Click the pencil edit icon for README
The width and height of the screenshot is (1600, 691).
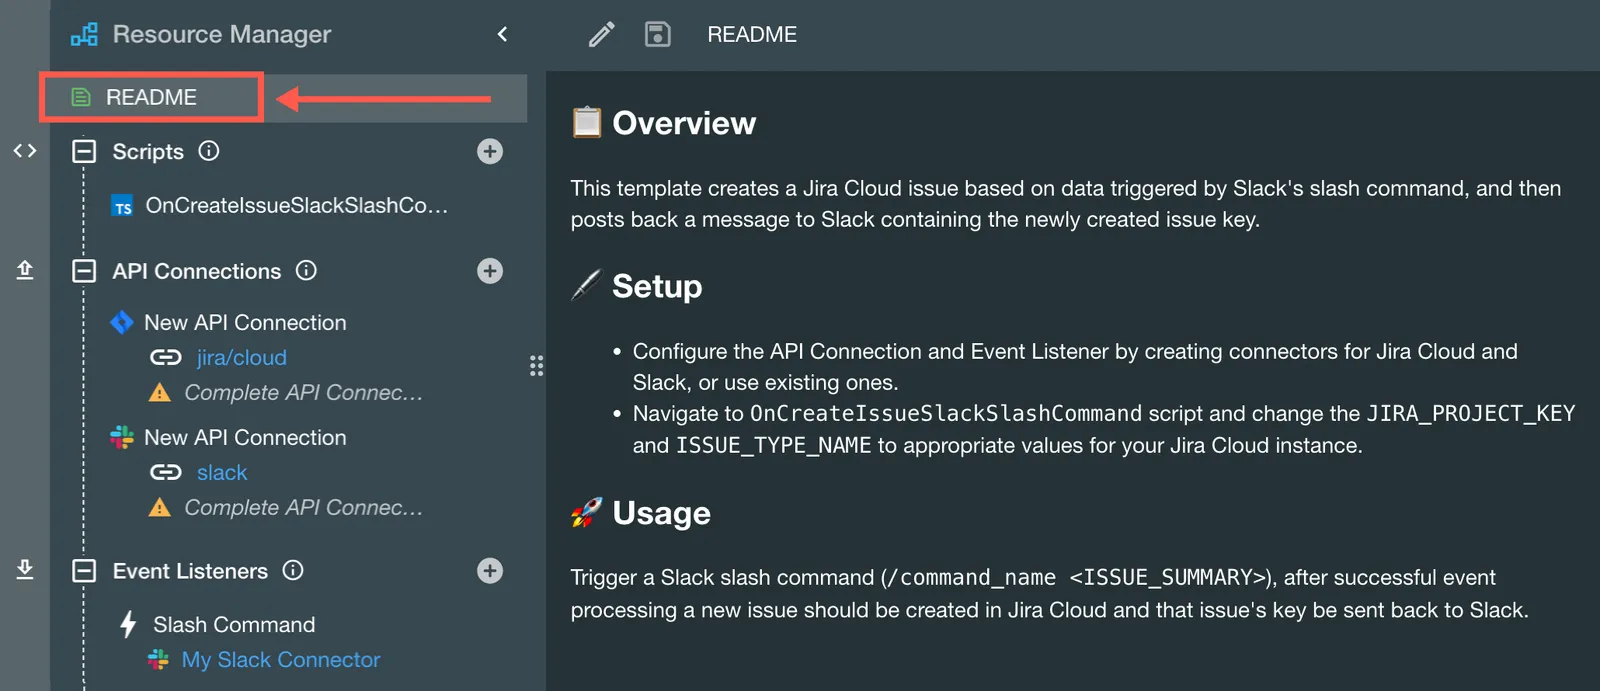pos(601,34)
